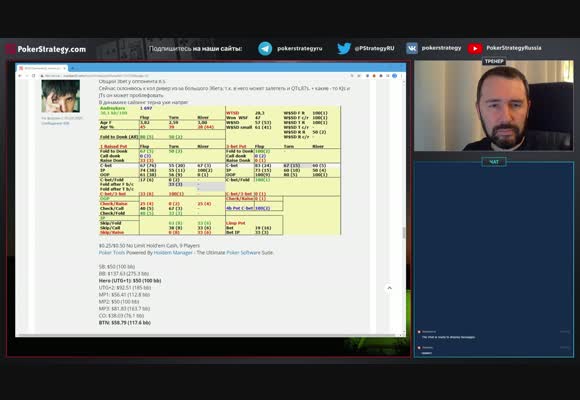580x400 pixels.
Task: Open the Poker Tools link
Action: click(112, 252)
